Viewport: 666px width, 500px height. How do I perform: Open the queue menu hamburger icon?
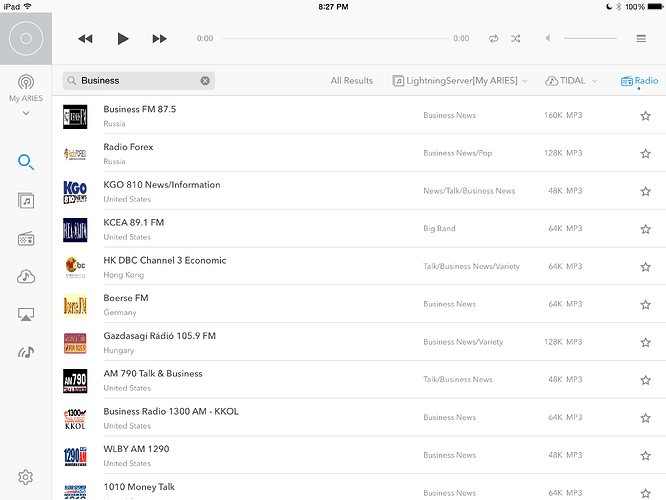coord(641,39)
